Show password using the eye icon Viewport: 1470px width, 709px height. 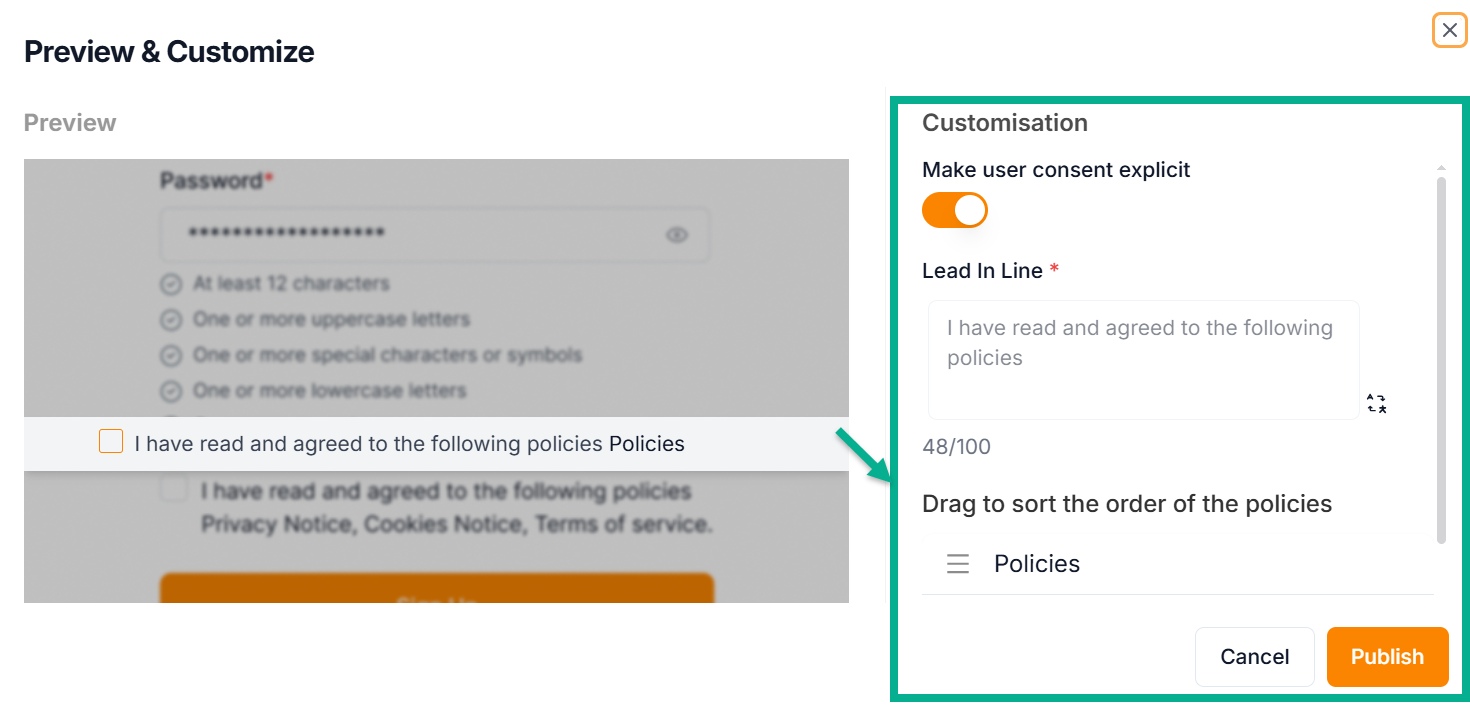677,235
